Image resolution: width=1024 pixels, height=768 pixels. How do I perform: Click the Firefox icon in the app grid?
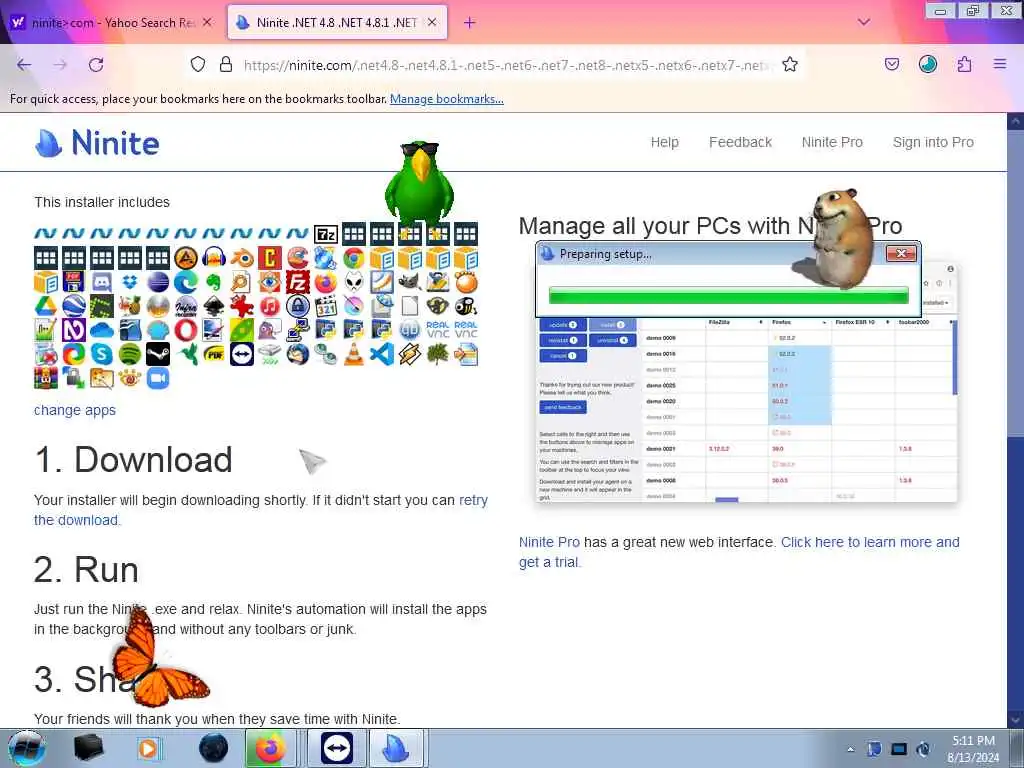coord(326,282)
